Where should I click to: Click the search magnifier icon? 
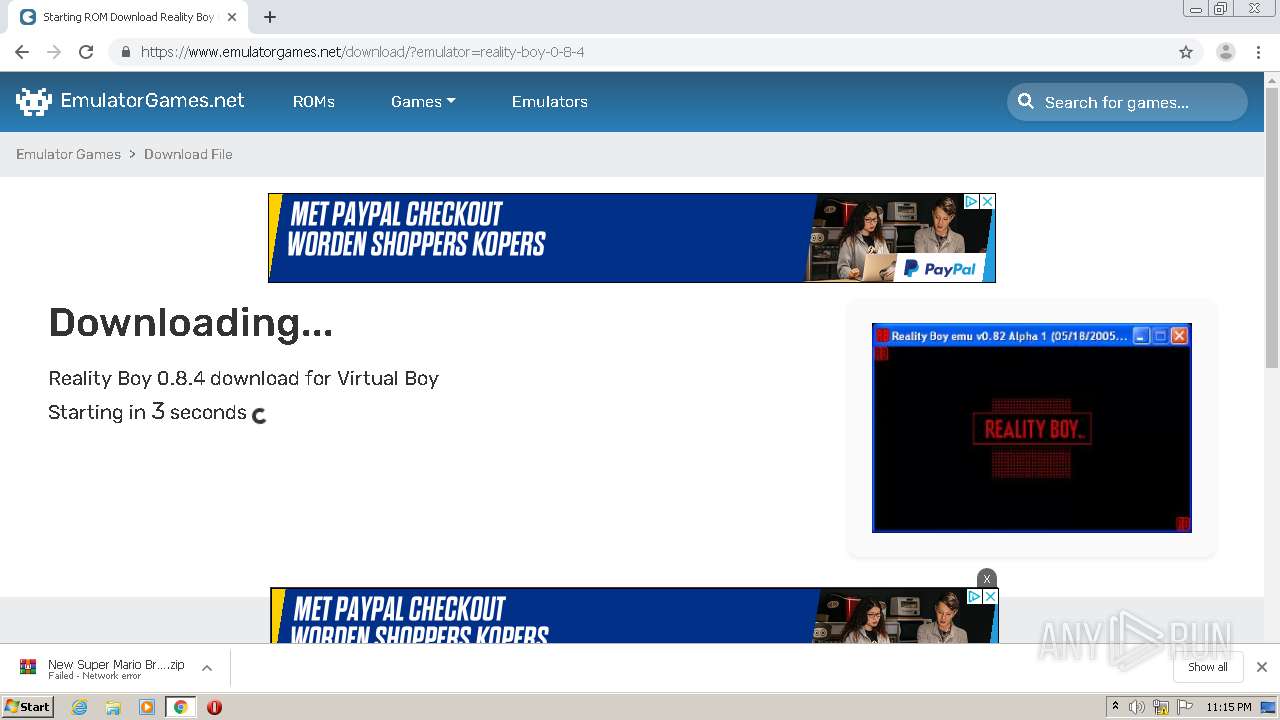1026,101
